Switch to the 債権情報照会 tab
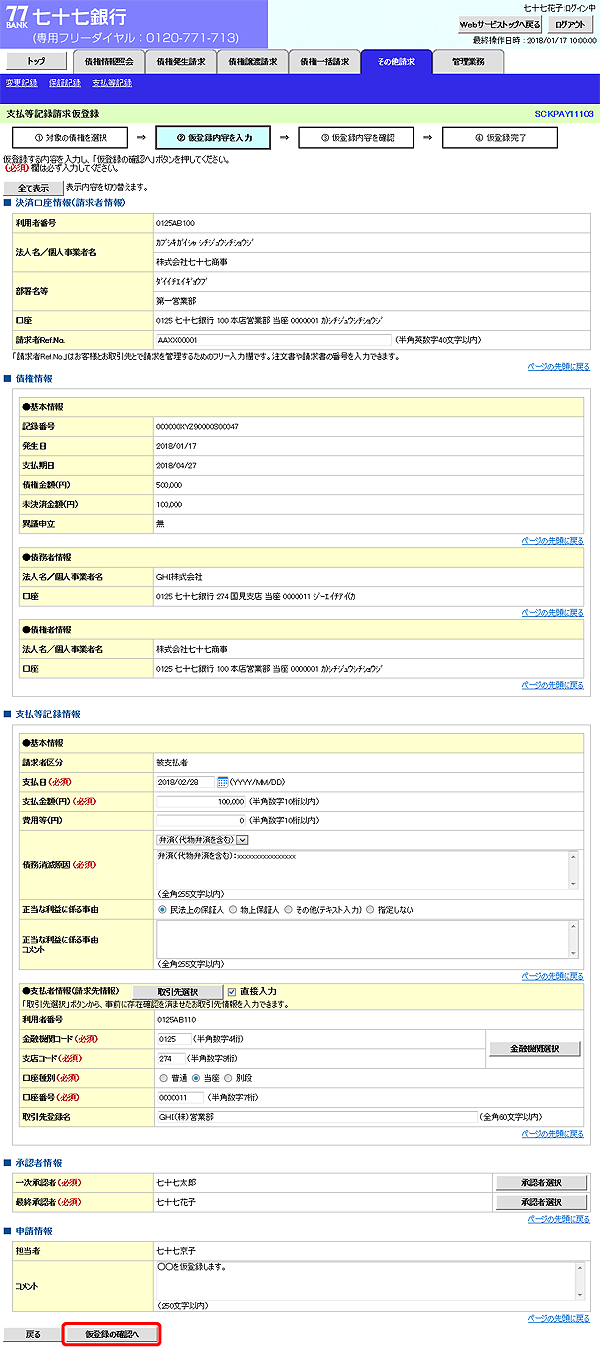Screen dimensions: 600x1350 108,61
